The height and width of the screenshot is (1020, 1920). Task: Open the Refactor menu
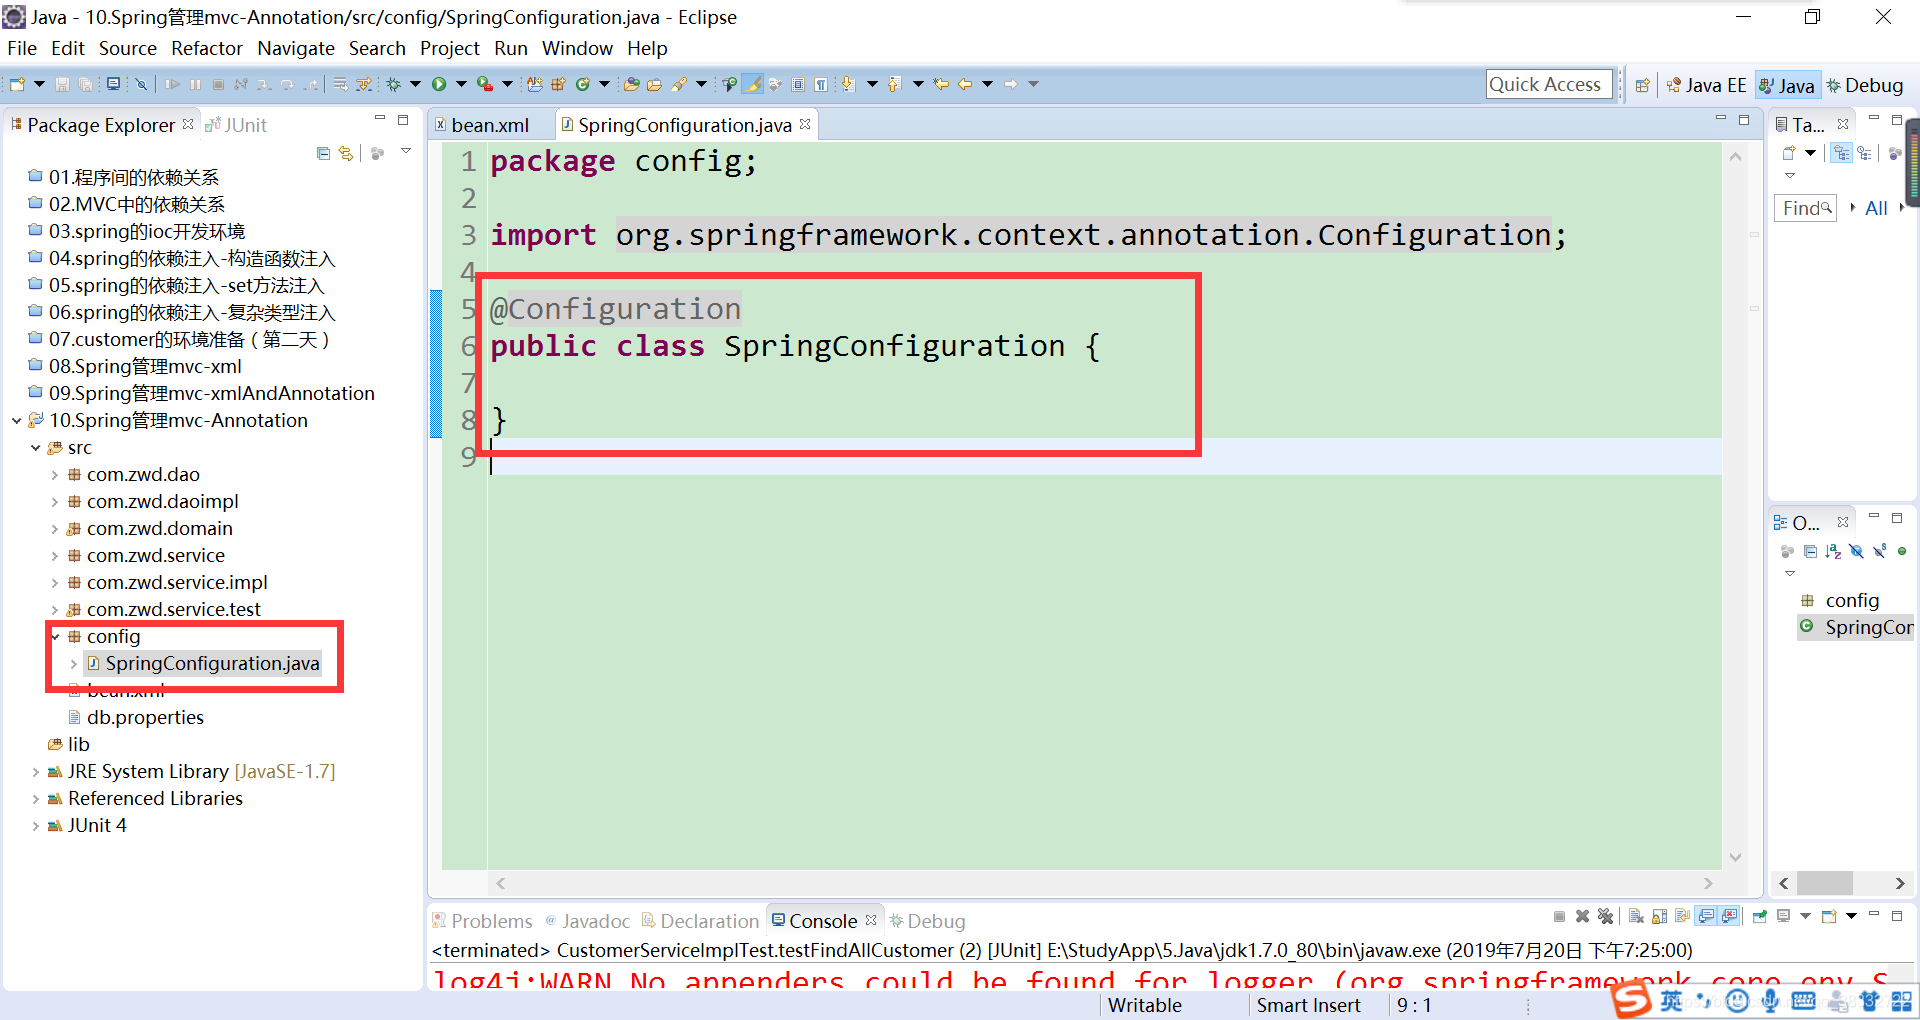(x=207, y=48)
